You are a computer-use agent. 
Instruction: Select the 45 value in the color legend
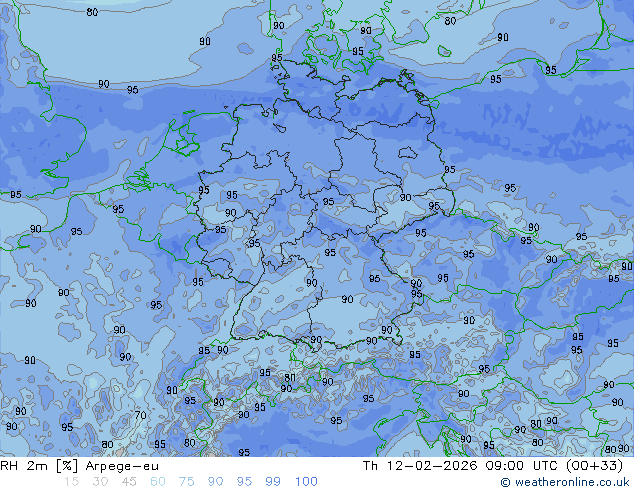pos(129,482)
